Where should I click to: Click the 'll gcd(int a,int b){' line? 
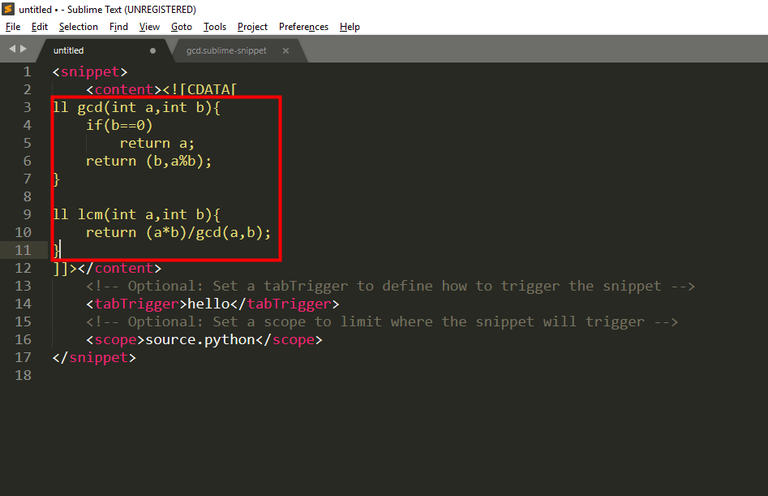(137, 108)
